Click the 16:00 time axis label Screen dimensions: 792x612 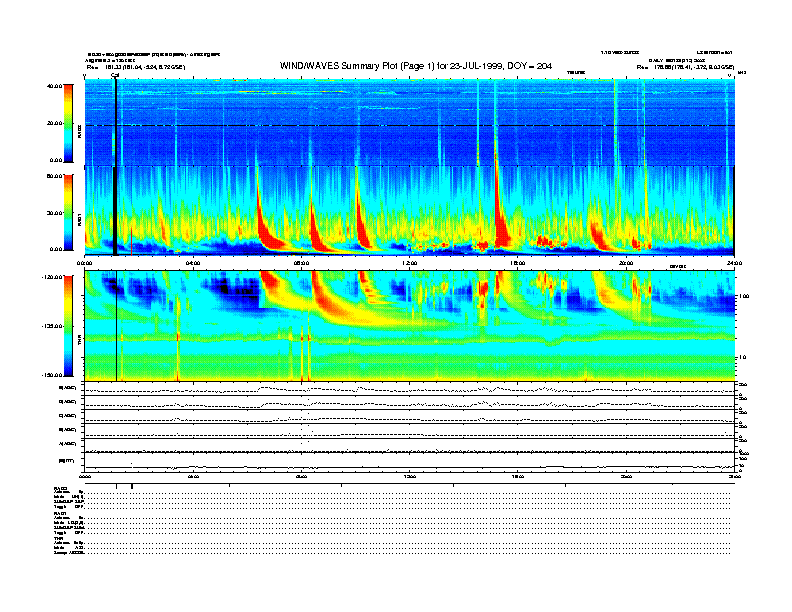pos(517,263)
